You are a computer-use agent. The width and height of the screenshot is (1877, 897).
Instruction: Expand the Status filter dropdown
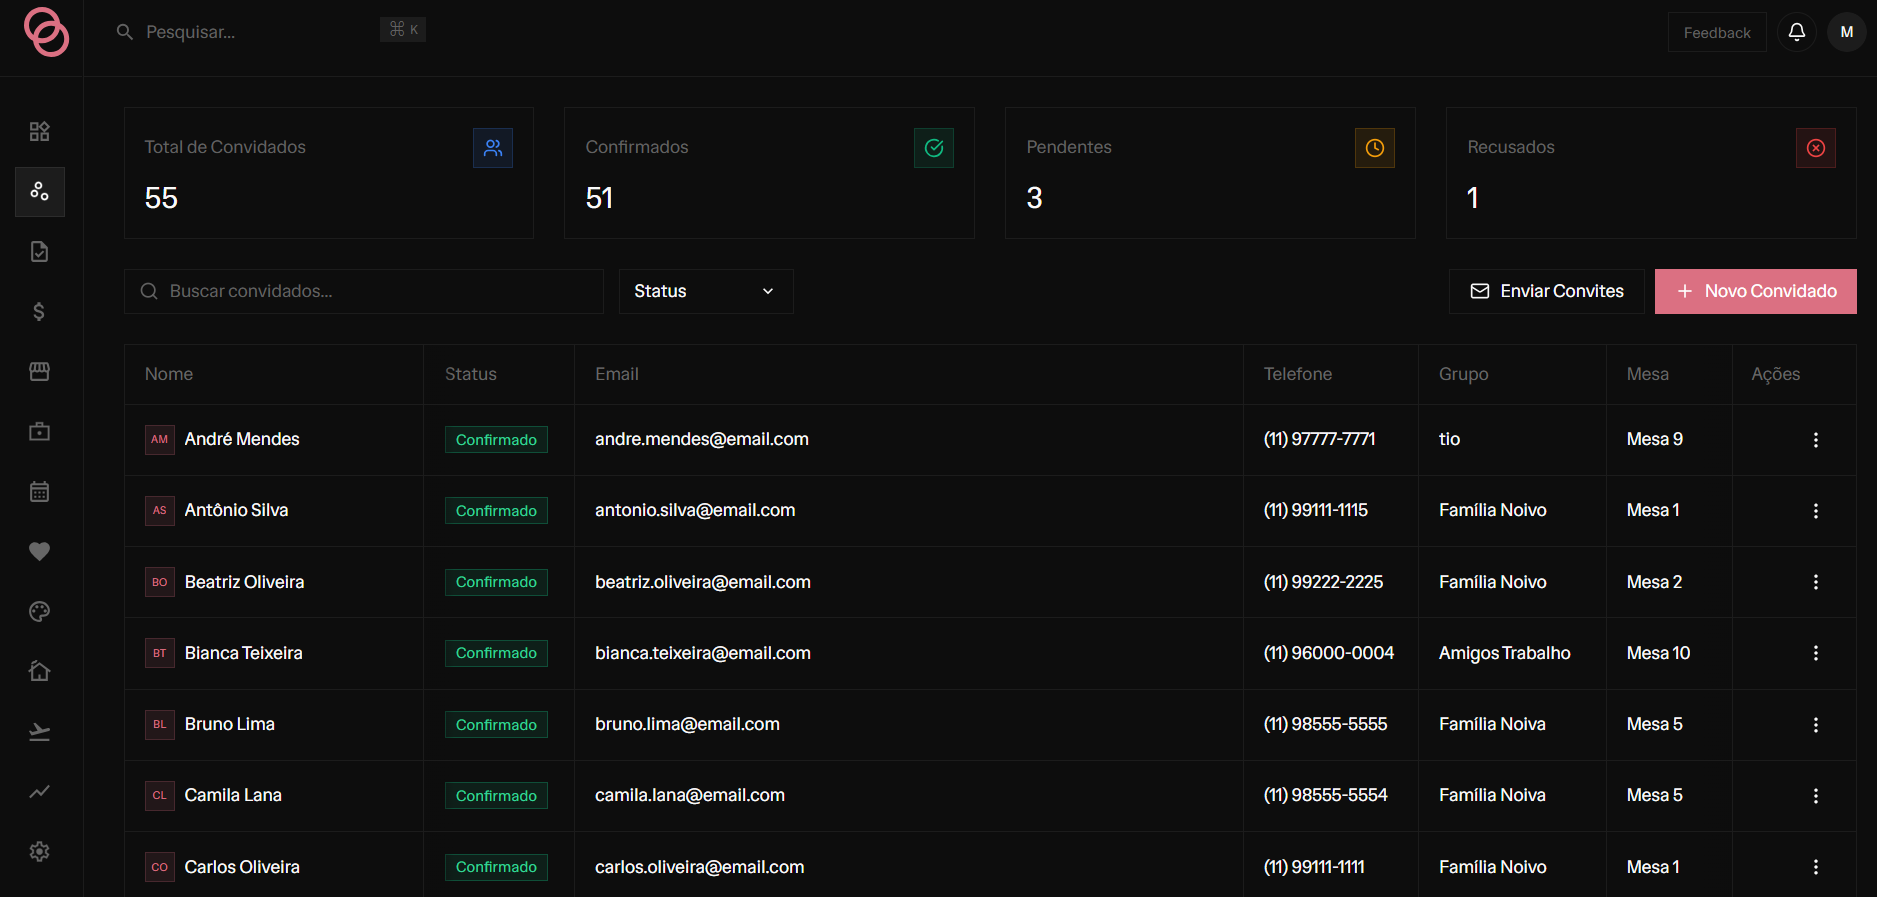[706, 291]
